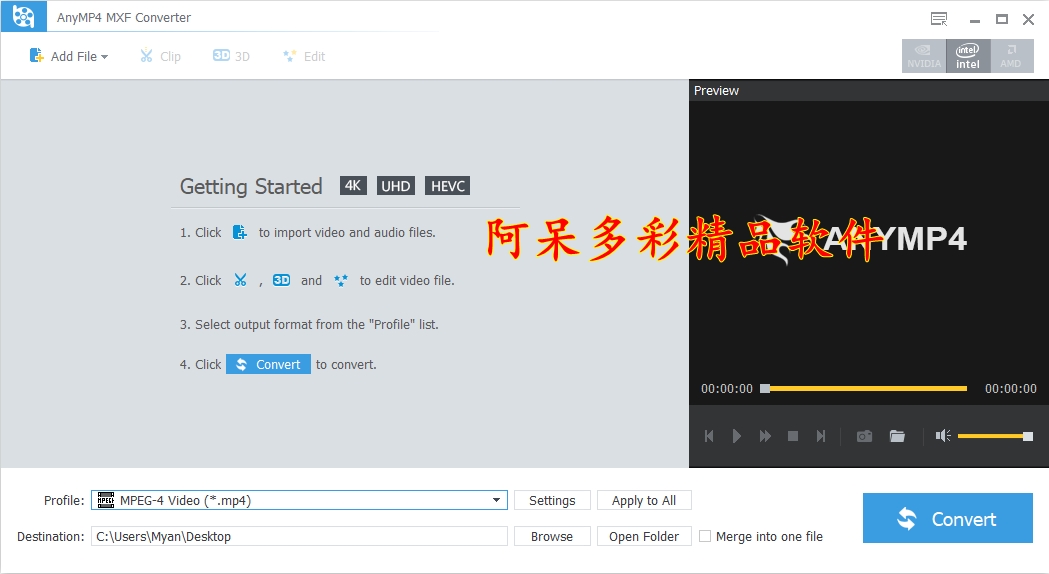Click the Destination path field
The width and height of the screenshot is (1049, 574).
(299, 536)
